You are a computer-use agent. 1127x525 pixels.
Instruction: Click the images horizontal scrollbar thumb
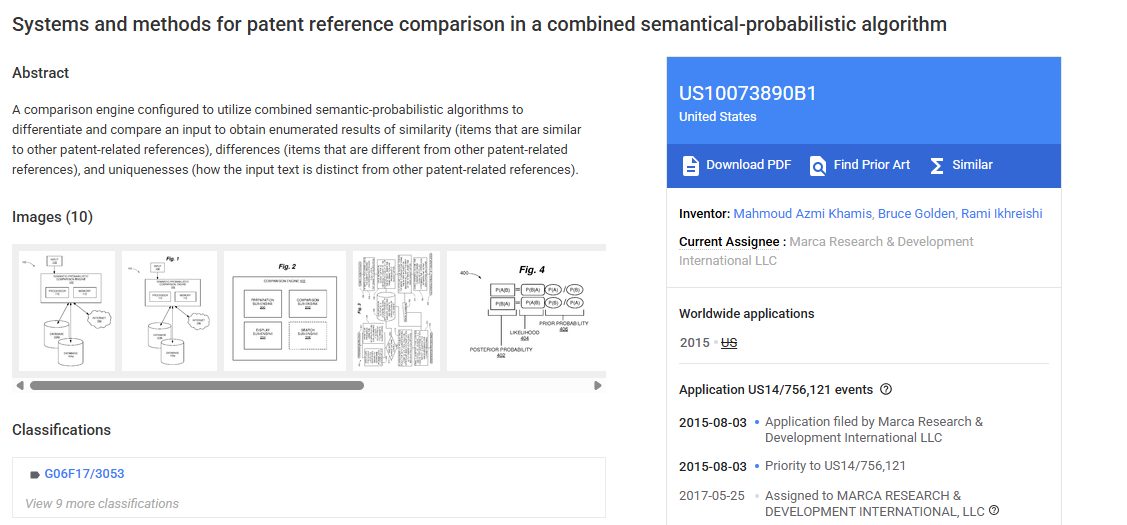click(196, 385)
